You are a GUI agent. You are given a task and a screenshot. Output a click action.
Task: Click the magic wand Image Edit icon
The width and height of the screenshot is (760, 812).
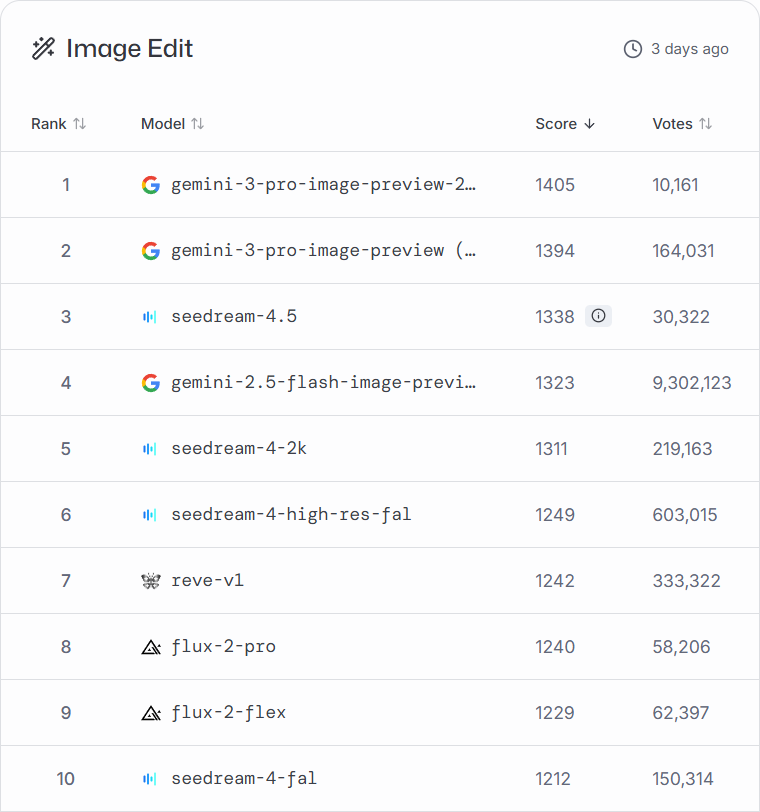(x=43, y=48)
